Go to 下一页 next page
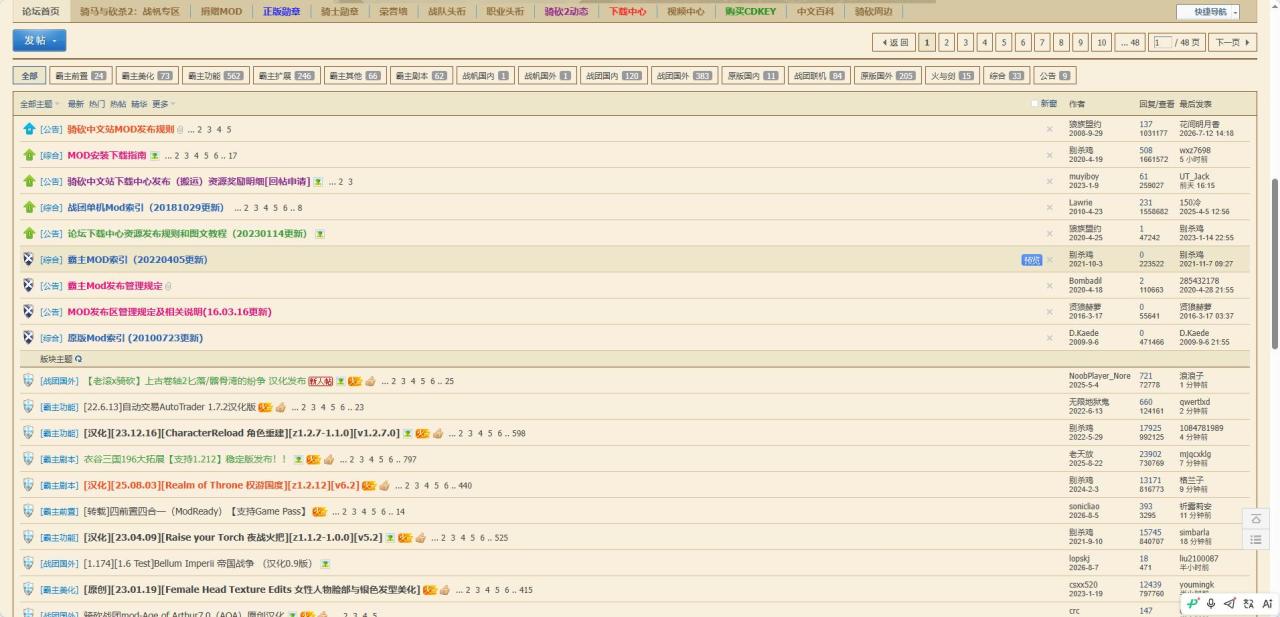The image size is (1280, 617). pyautogui.click(x=1232, y=42)
